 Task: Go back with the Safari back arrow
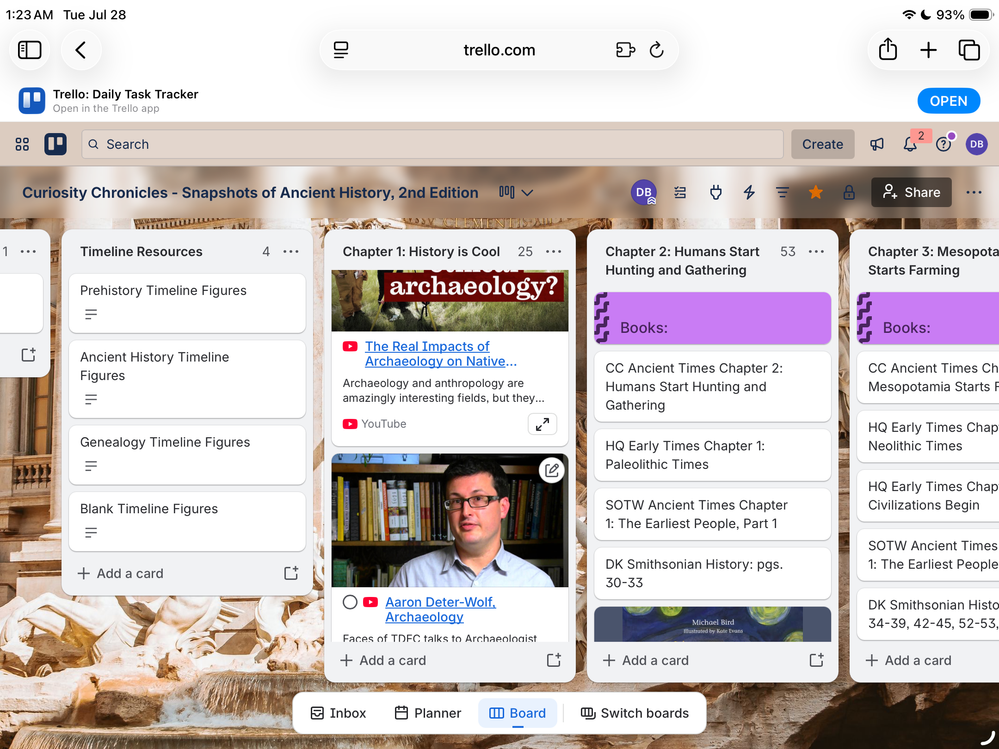click(81, 50)
